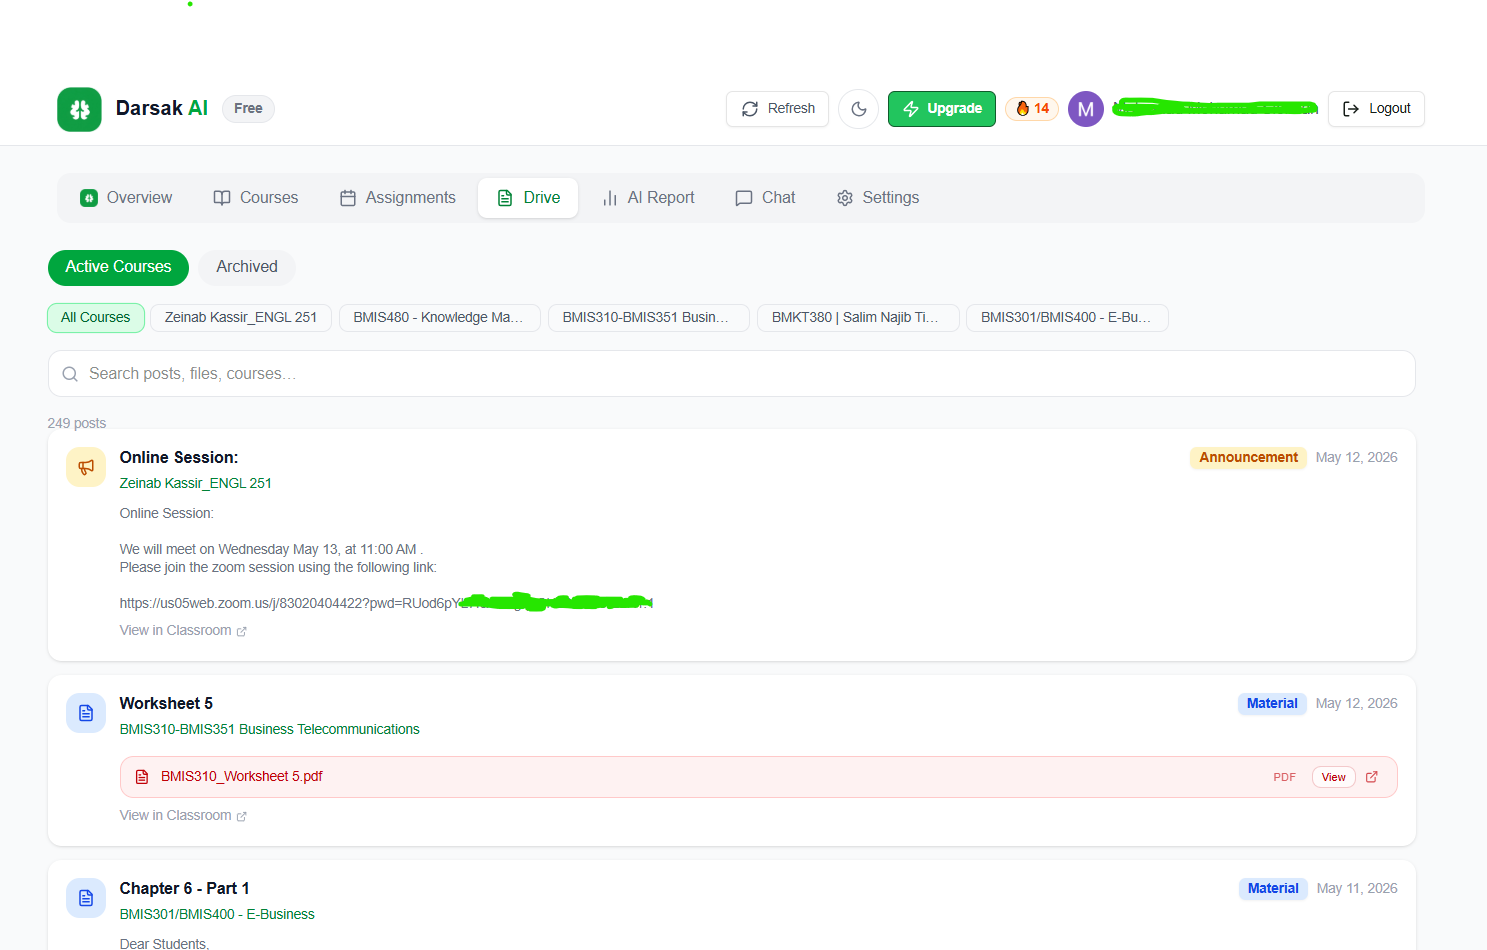
Task: Open the streak flame counter showing 14
Action: 1032,109
